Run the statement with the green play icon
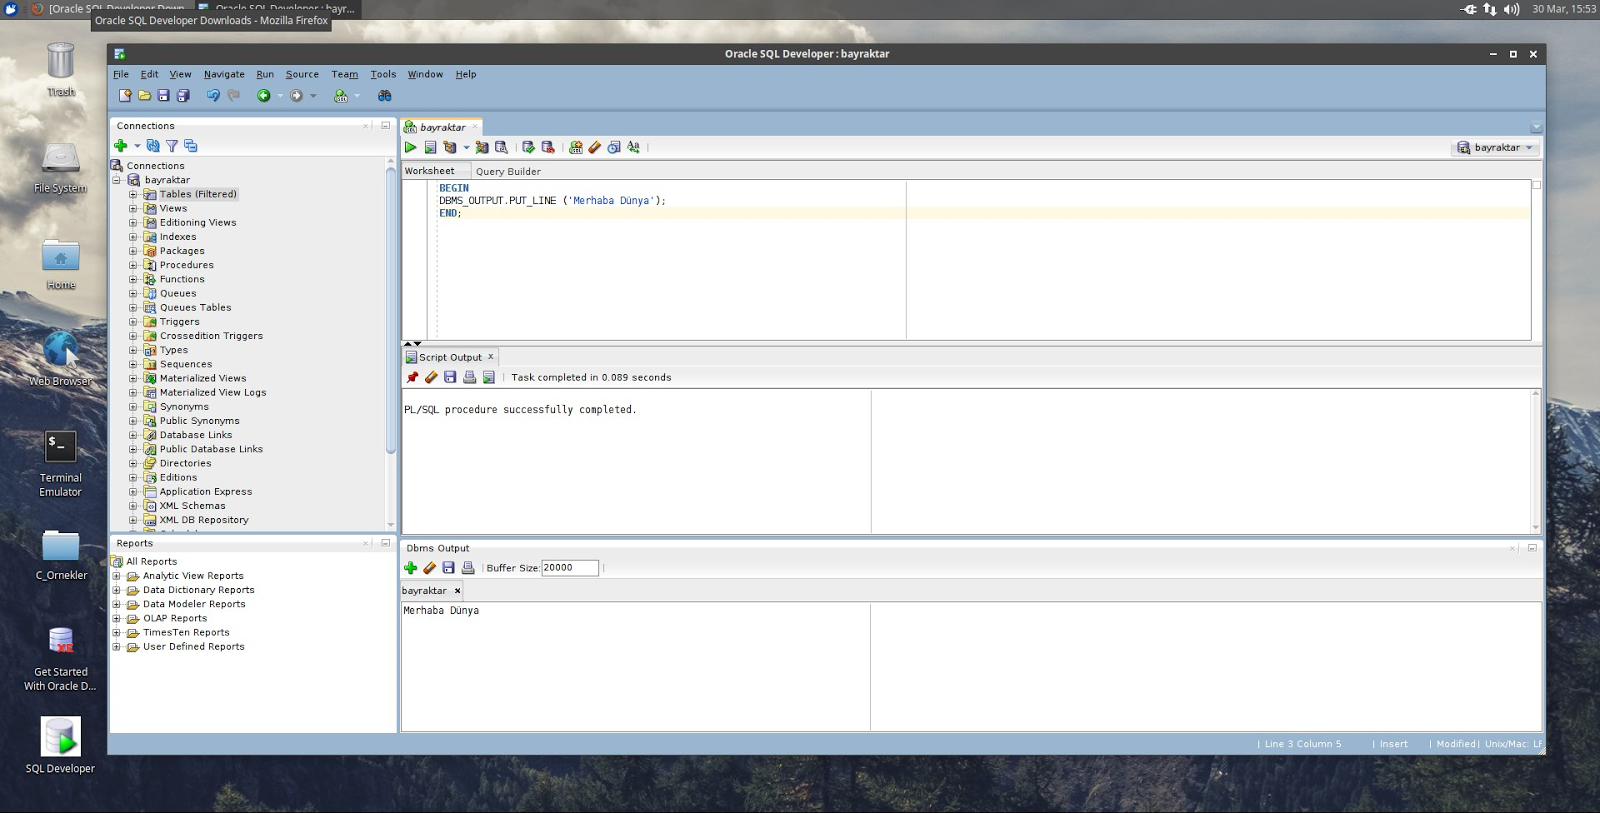1600x813 pixels. 410,147
